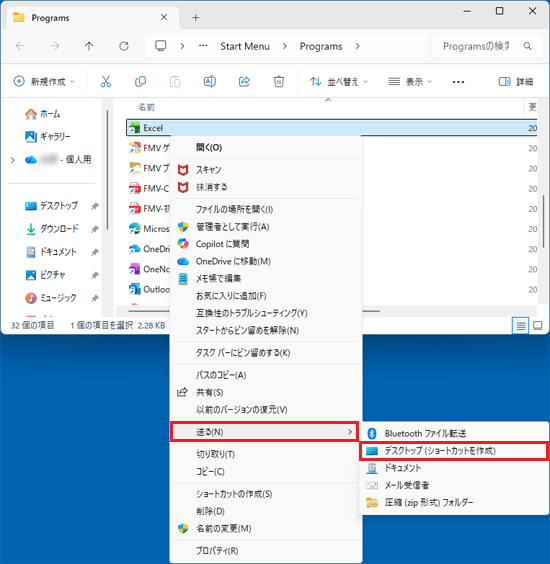Choose 管理者として実行(A)
The width and height of the screenshot is (550, 564).
tap(266, 227)
